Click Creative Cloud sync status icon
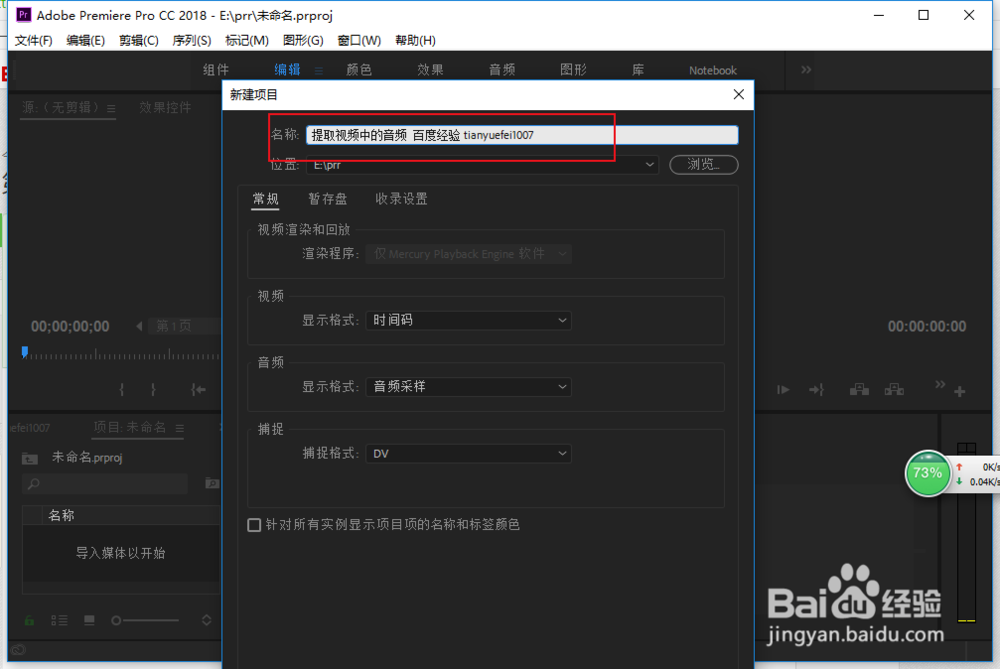 (x=18, y=650)
